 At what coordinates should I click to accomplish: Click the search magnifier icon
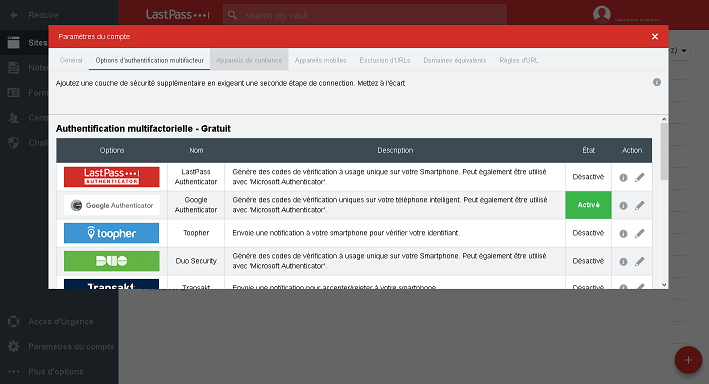coord(232,15)
